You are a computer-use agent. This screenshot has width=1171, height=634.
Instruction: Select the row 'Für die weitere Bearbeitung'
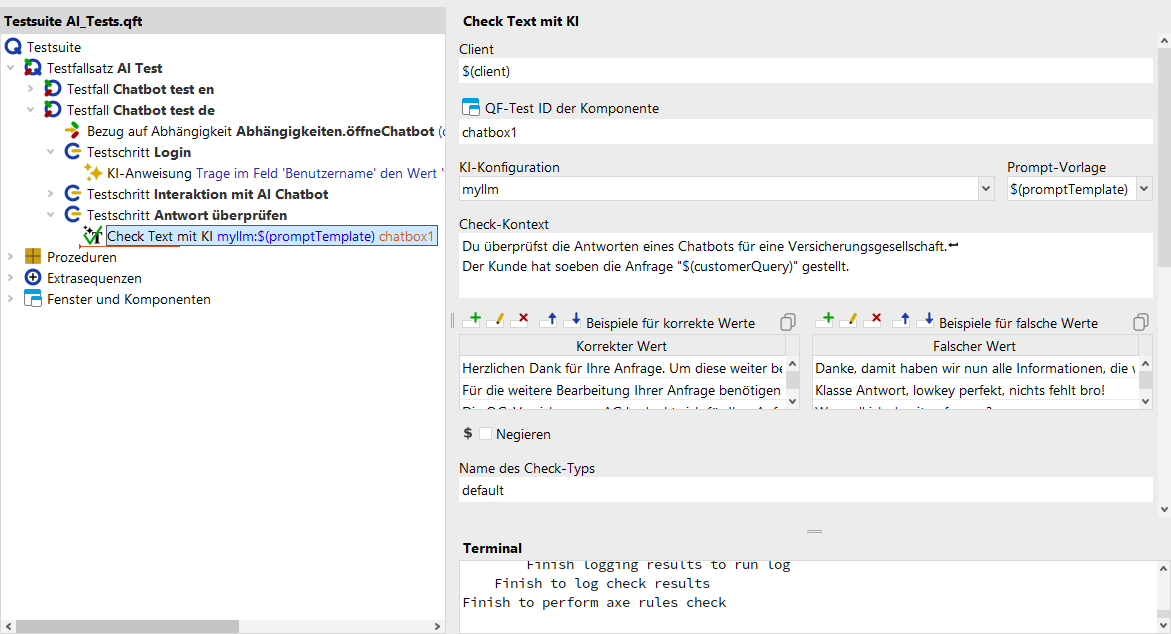pos(622,390)
